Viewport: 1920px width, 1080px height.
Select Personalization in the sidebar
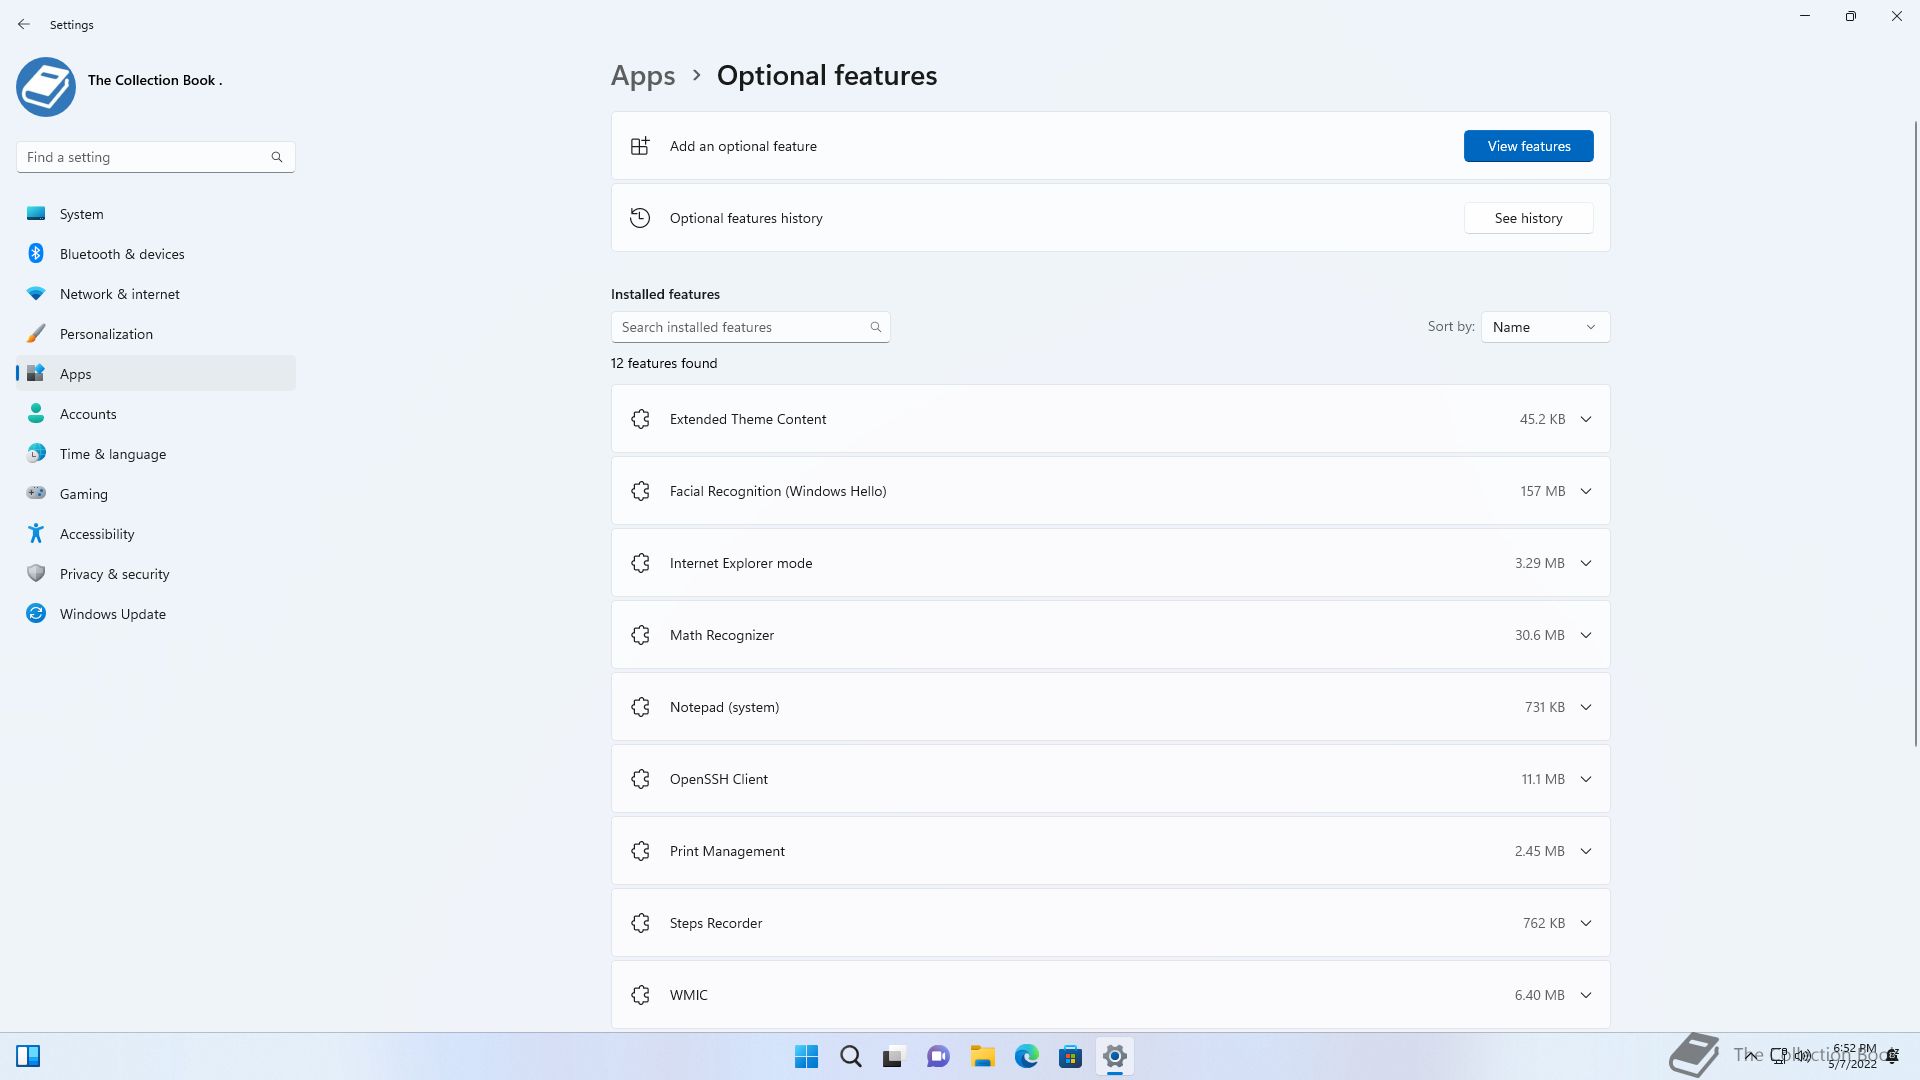(106, 334)
